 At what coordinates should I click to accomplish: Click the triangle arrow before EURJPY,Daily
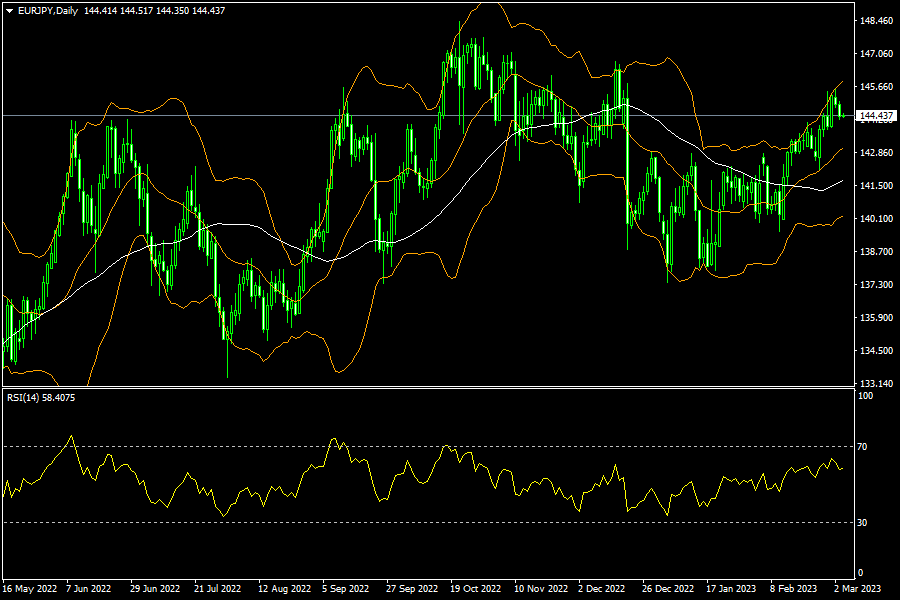9,11
